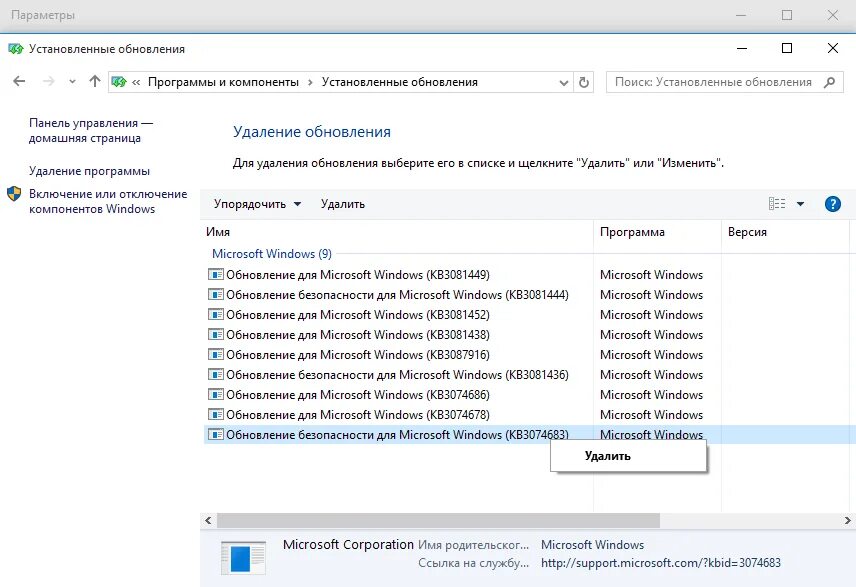Click 'Microsoft Windows' program cell for KB3081449

(651, 275)
